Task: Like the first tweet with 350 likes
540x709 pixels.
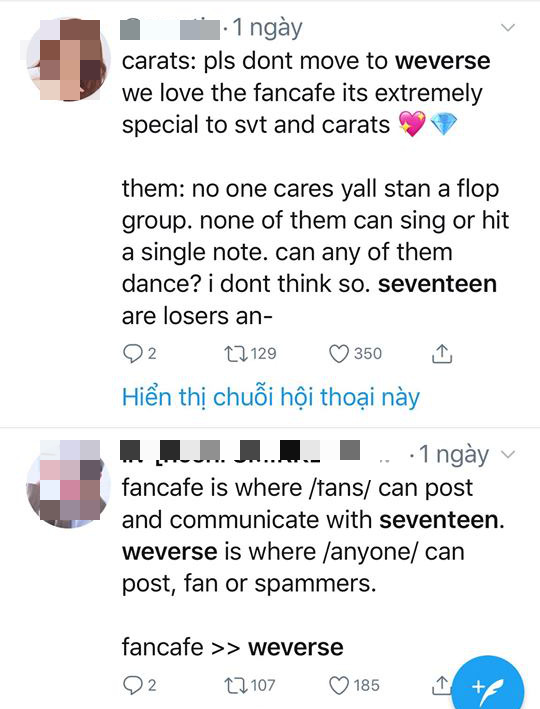Action: pos(339,354)
